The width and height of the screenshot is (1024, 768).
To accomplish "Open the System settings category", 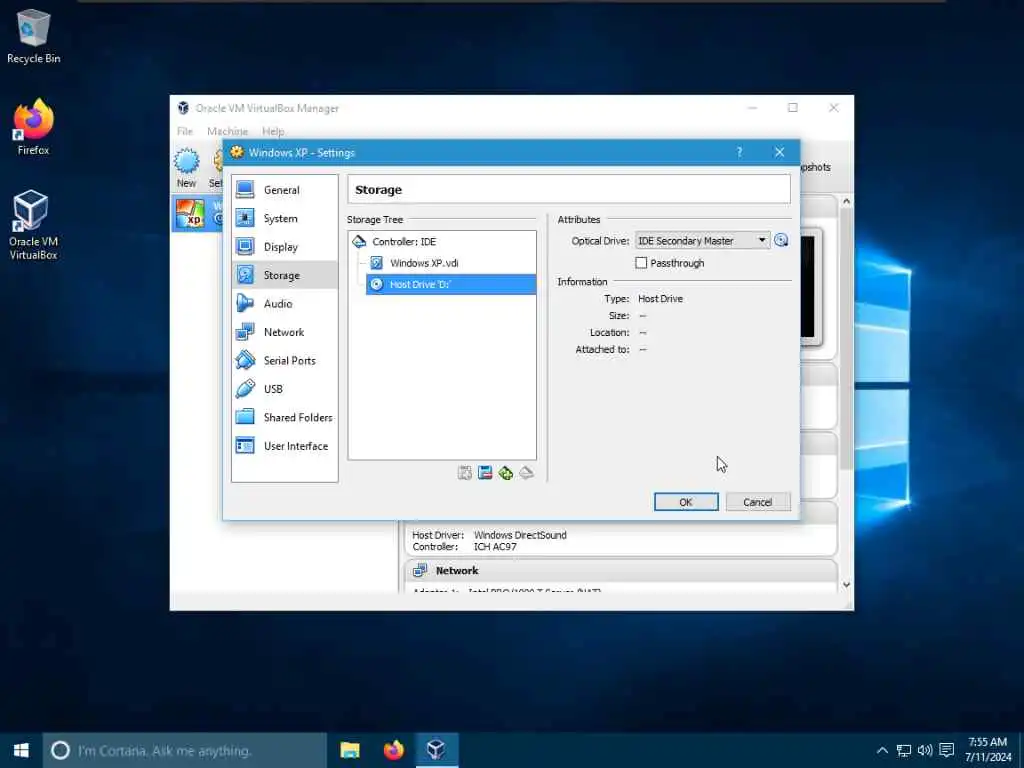I will [284, 219].
